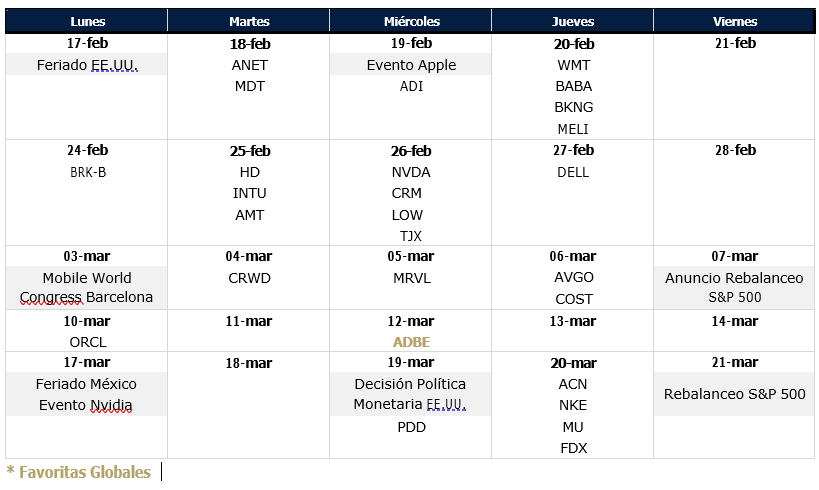Select the FDX ticker on 20-mar
This screenshot has width=819, height=490.
pos(574,448)
